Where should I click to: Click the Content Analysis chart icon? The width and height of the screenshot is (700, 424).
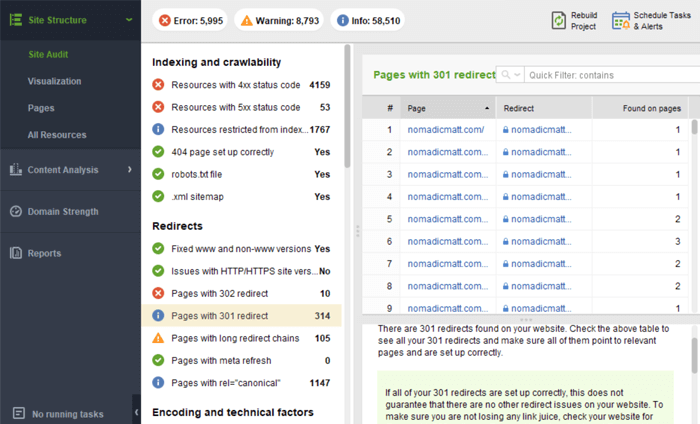click(16, 170)
